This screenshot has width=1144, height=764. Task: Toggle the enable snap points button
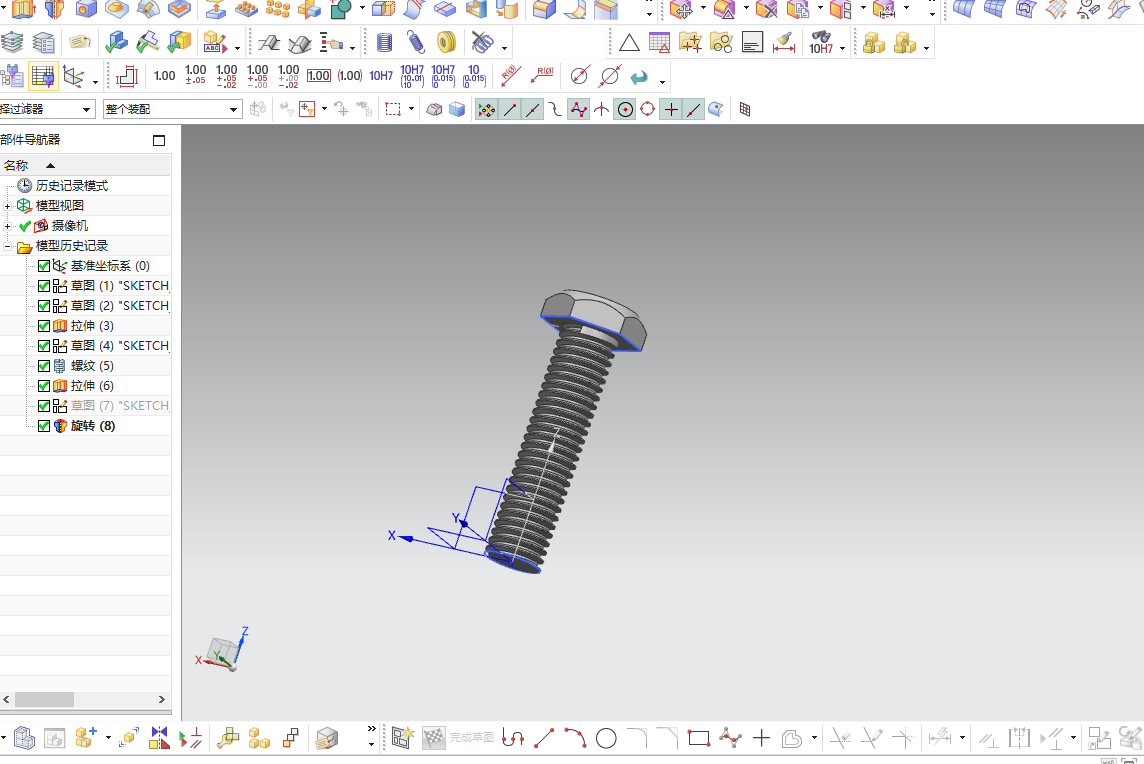486,109
